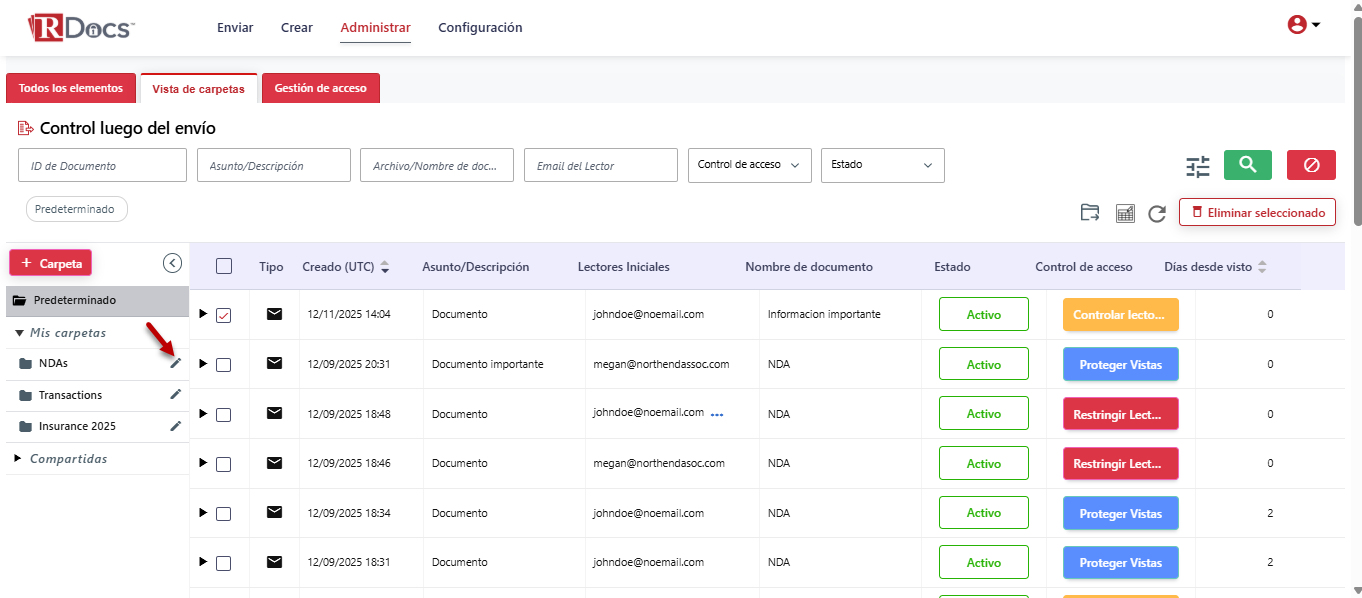Click the red Carpeta add button
The image size is (1362, 598).
pyautogui.click(x=51, y=263)
